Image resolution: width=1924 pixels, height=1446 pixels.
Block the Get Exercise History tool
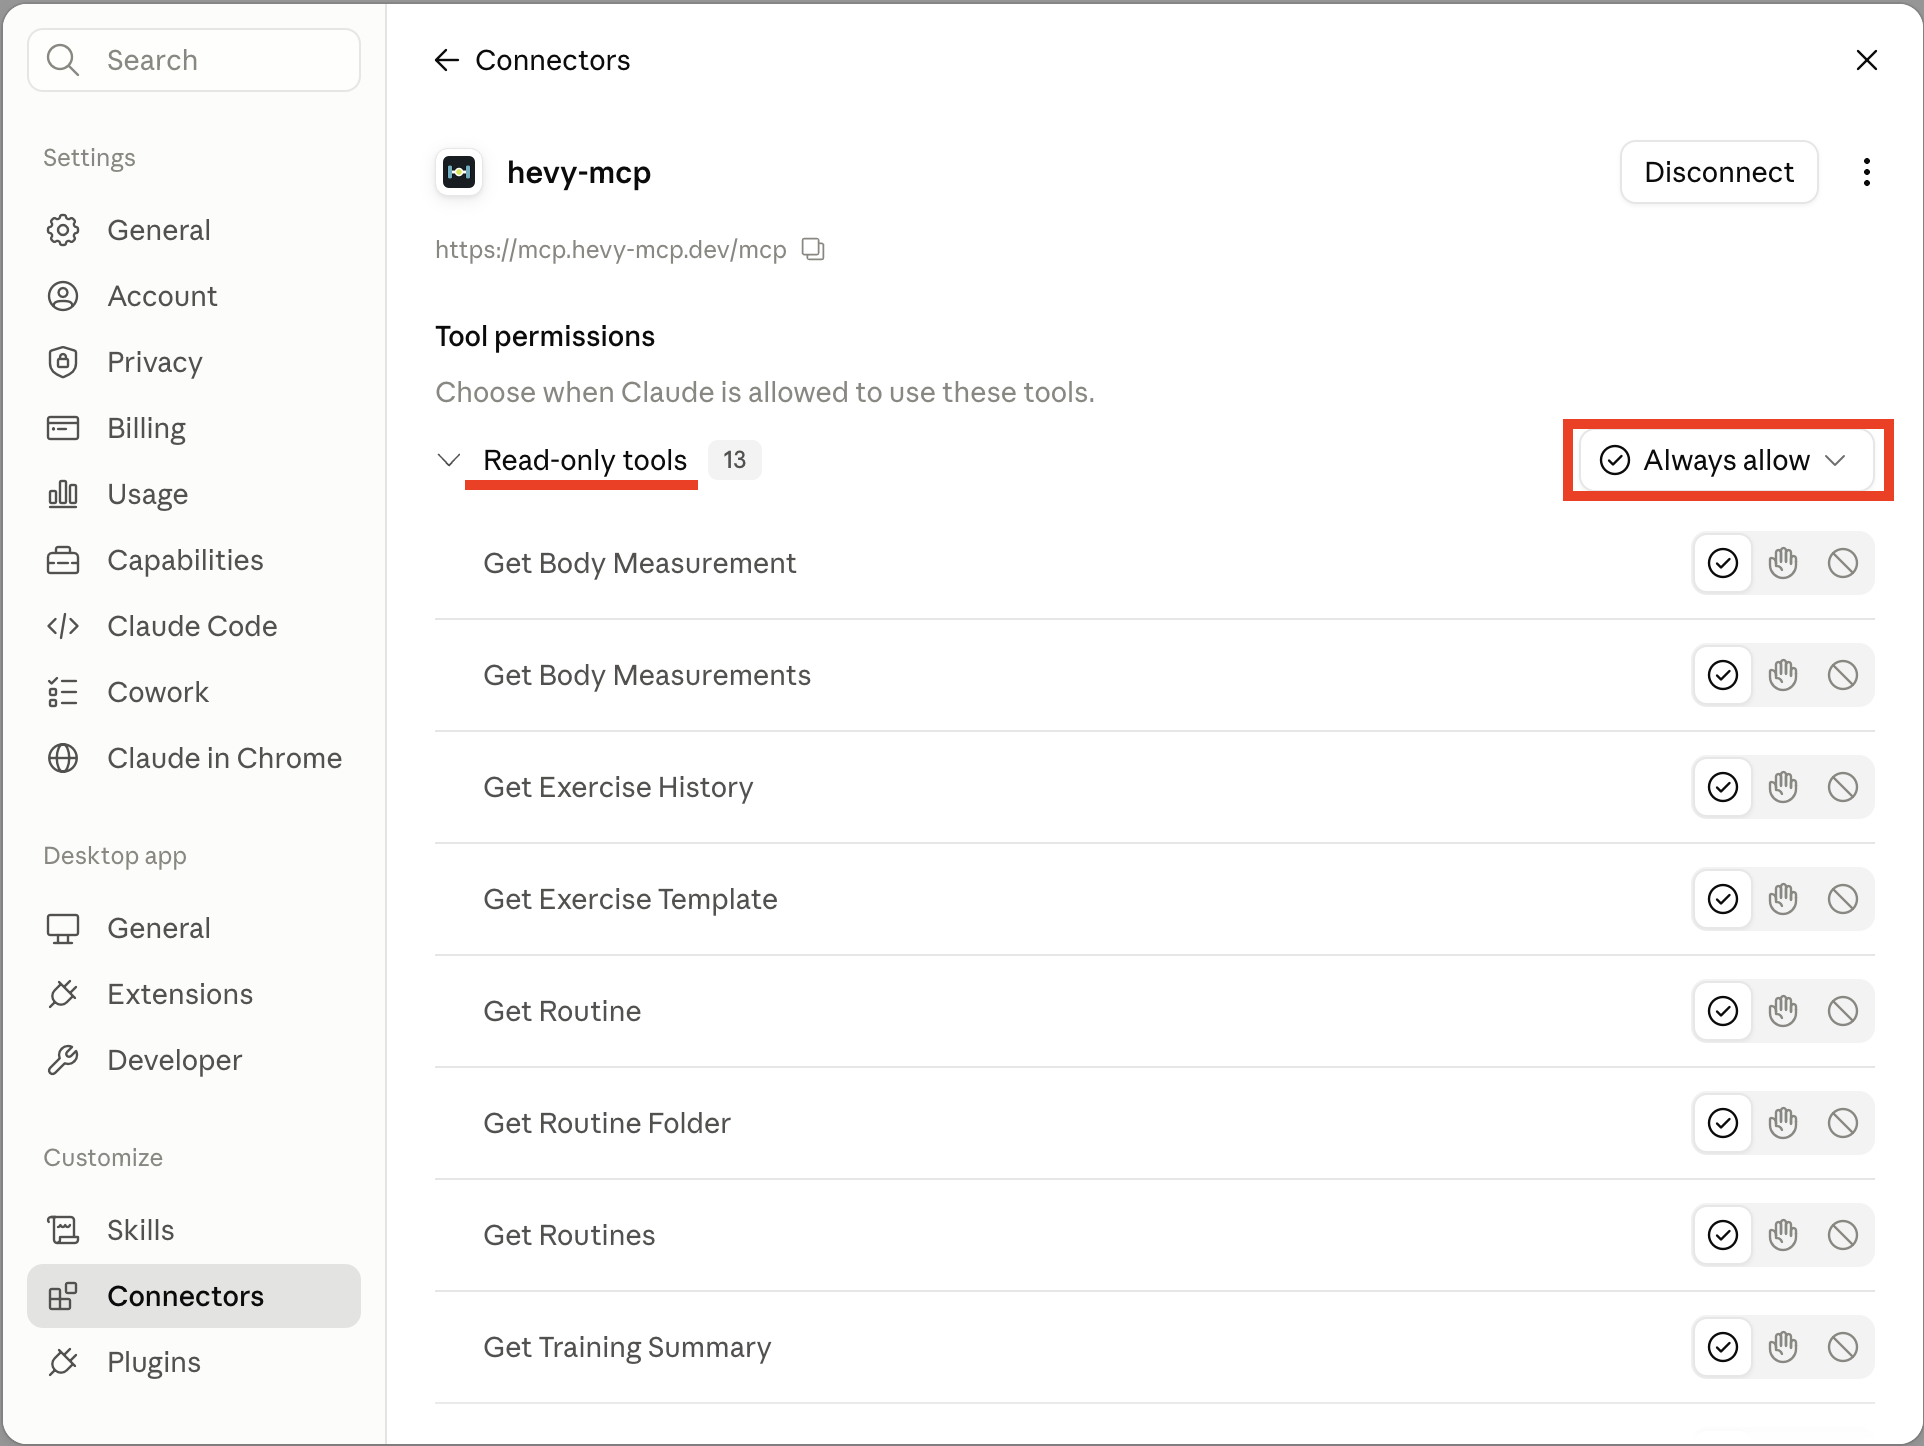(1843, 787)
